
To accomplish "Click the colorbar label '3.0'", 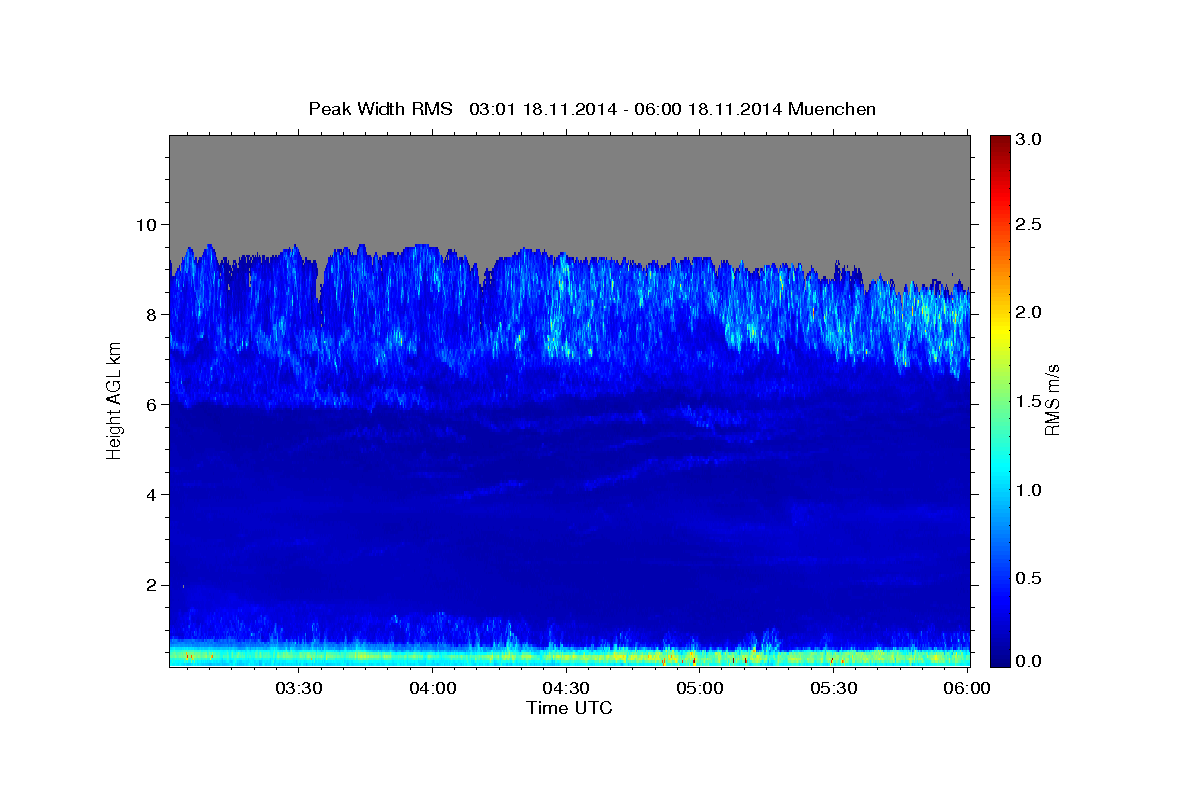I will (x=1031, y=140).
